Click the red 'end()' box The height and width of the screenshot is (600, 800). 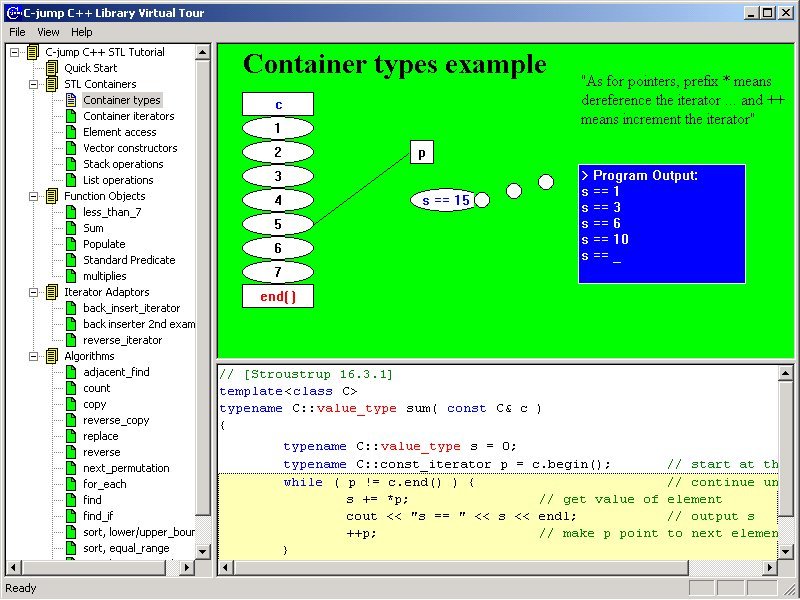(x=278, y=296)
